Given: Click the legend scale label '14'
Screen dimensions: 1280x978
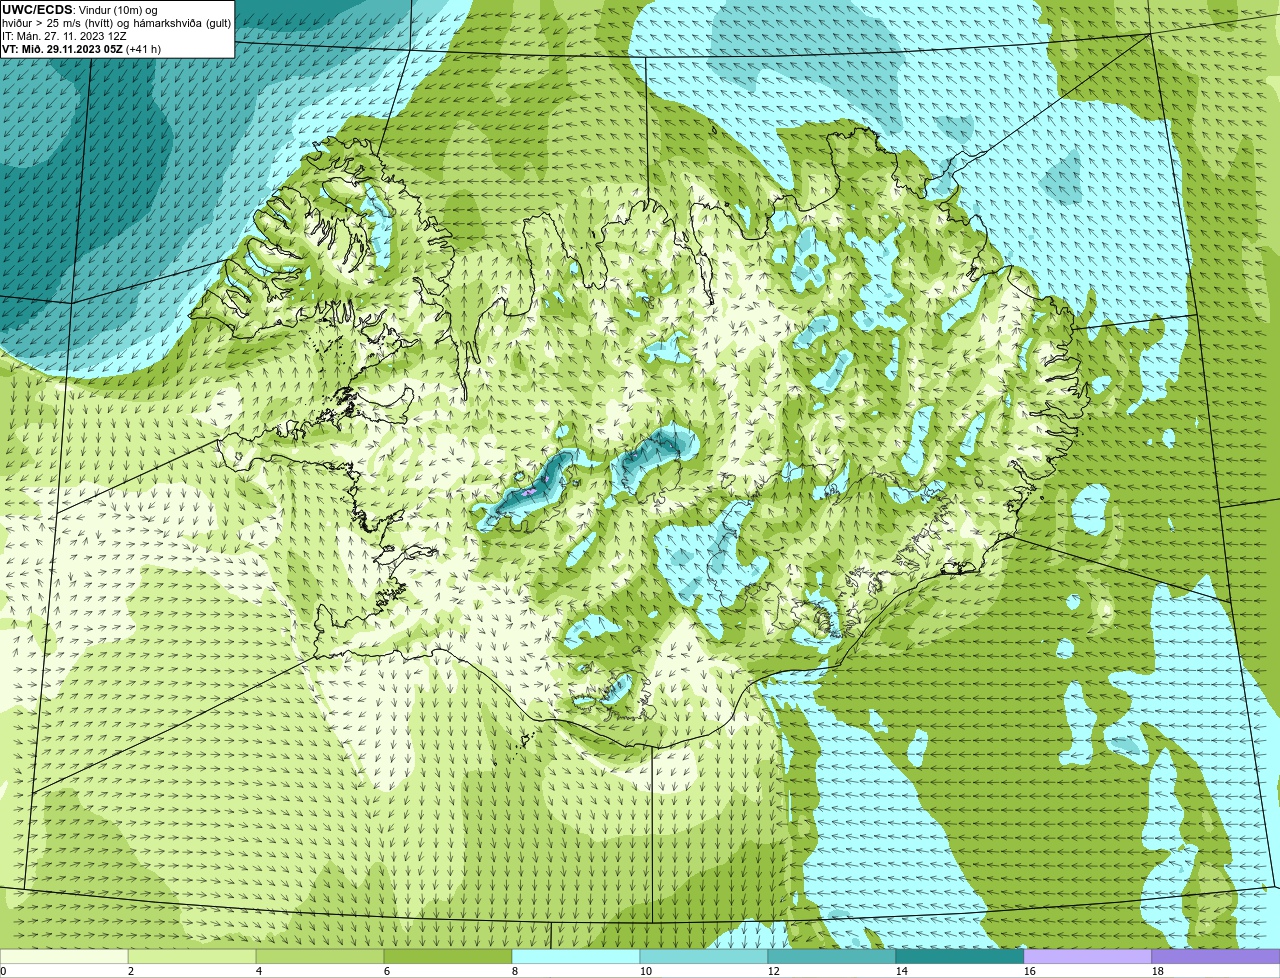Looking at the screenshot, I should tap(902, 971).
